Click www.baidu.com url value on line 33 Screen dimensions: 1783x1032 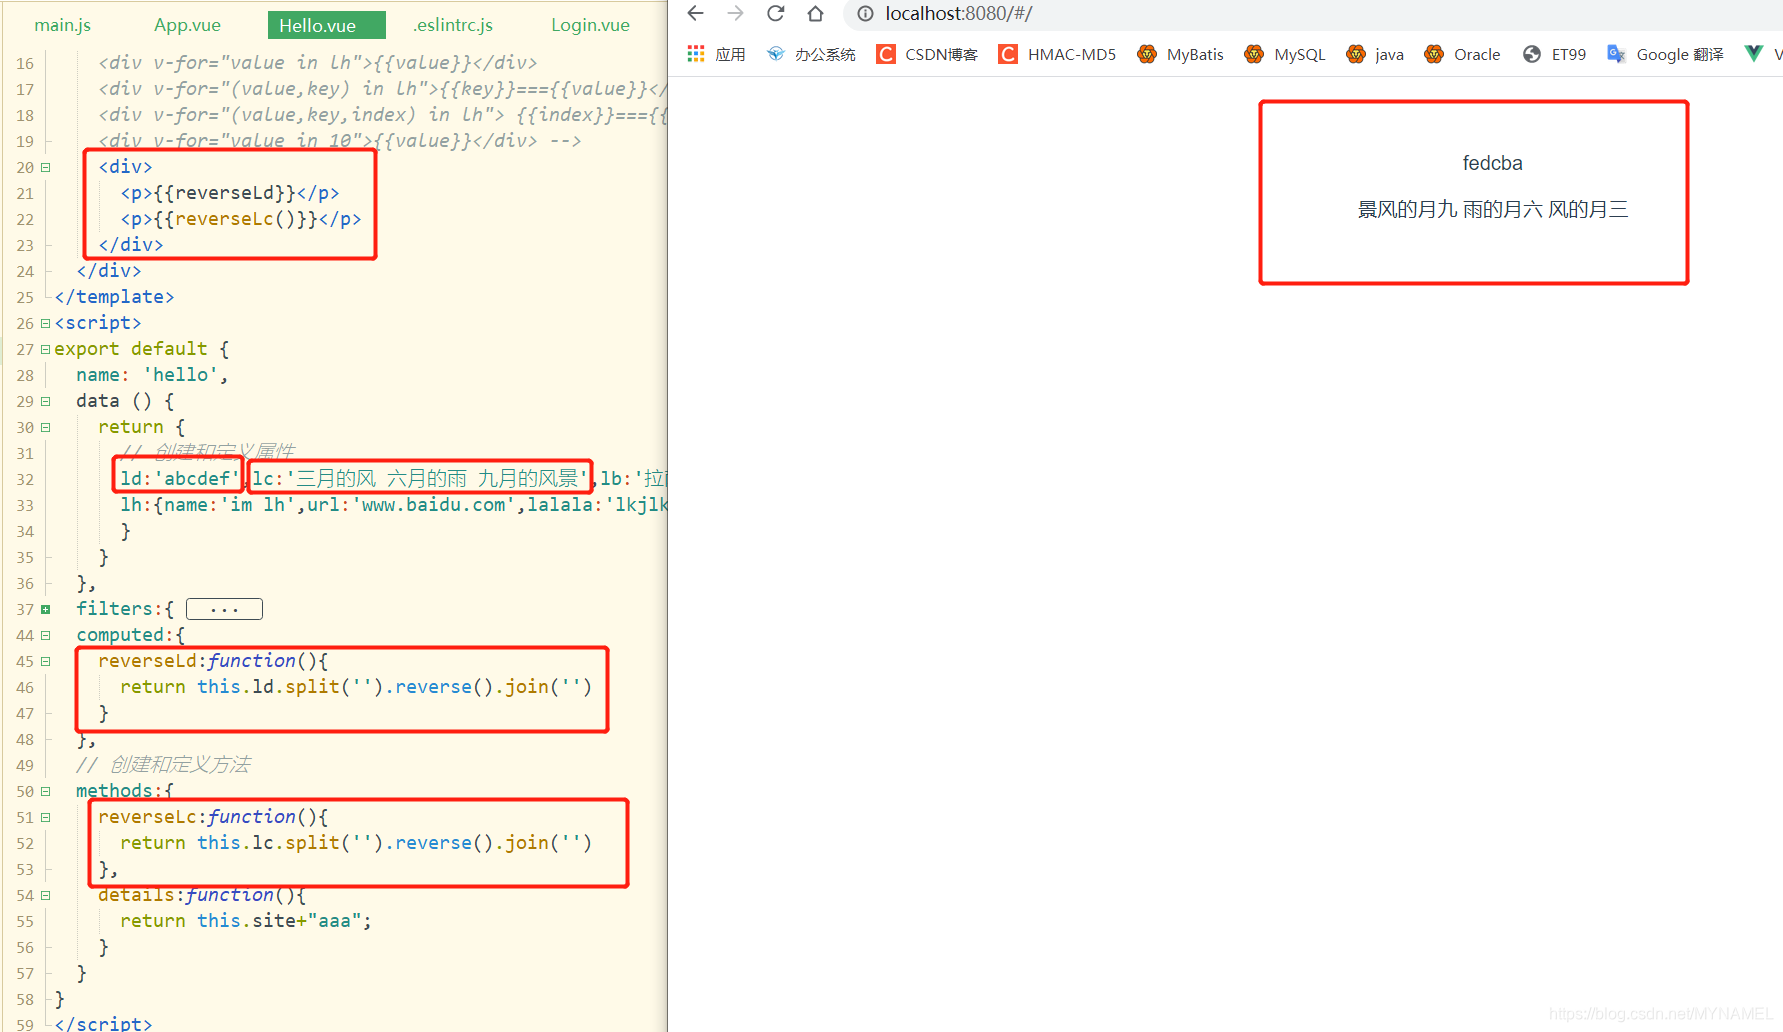click(x=433, y=505)
